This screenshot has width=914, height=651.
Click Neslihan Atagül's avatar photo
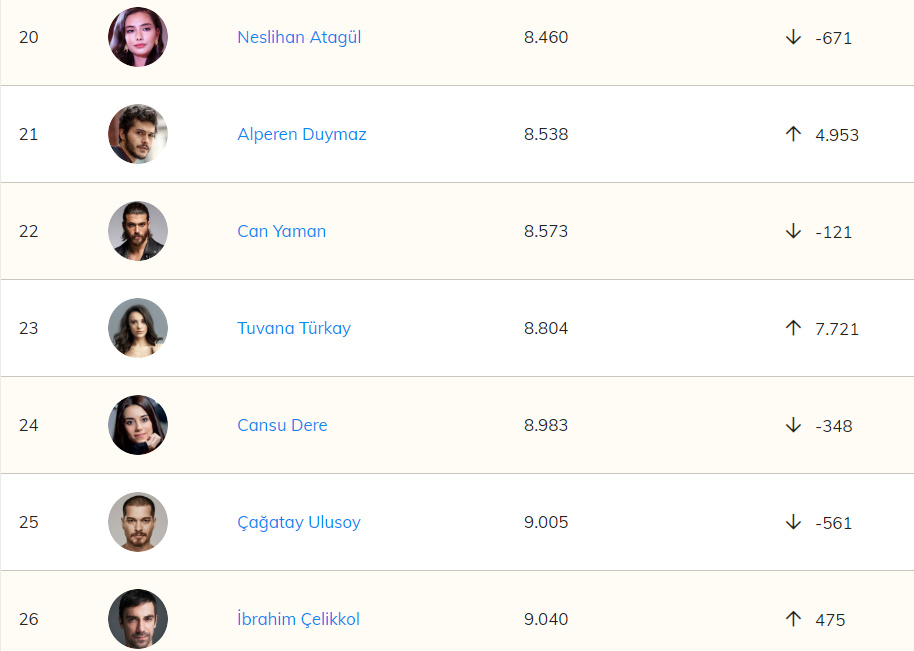(138, 37)
